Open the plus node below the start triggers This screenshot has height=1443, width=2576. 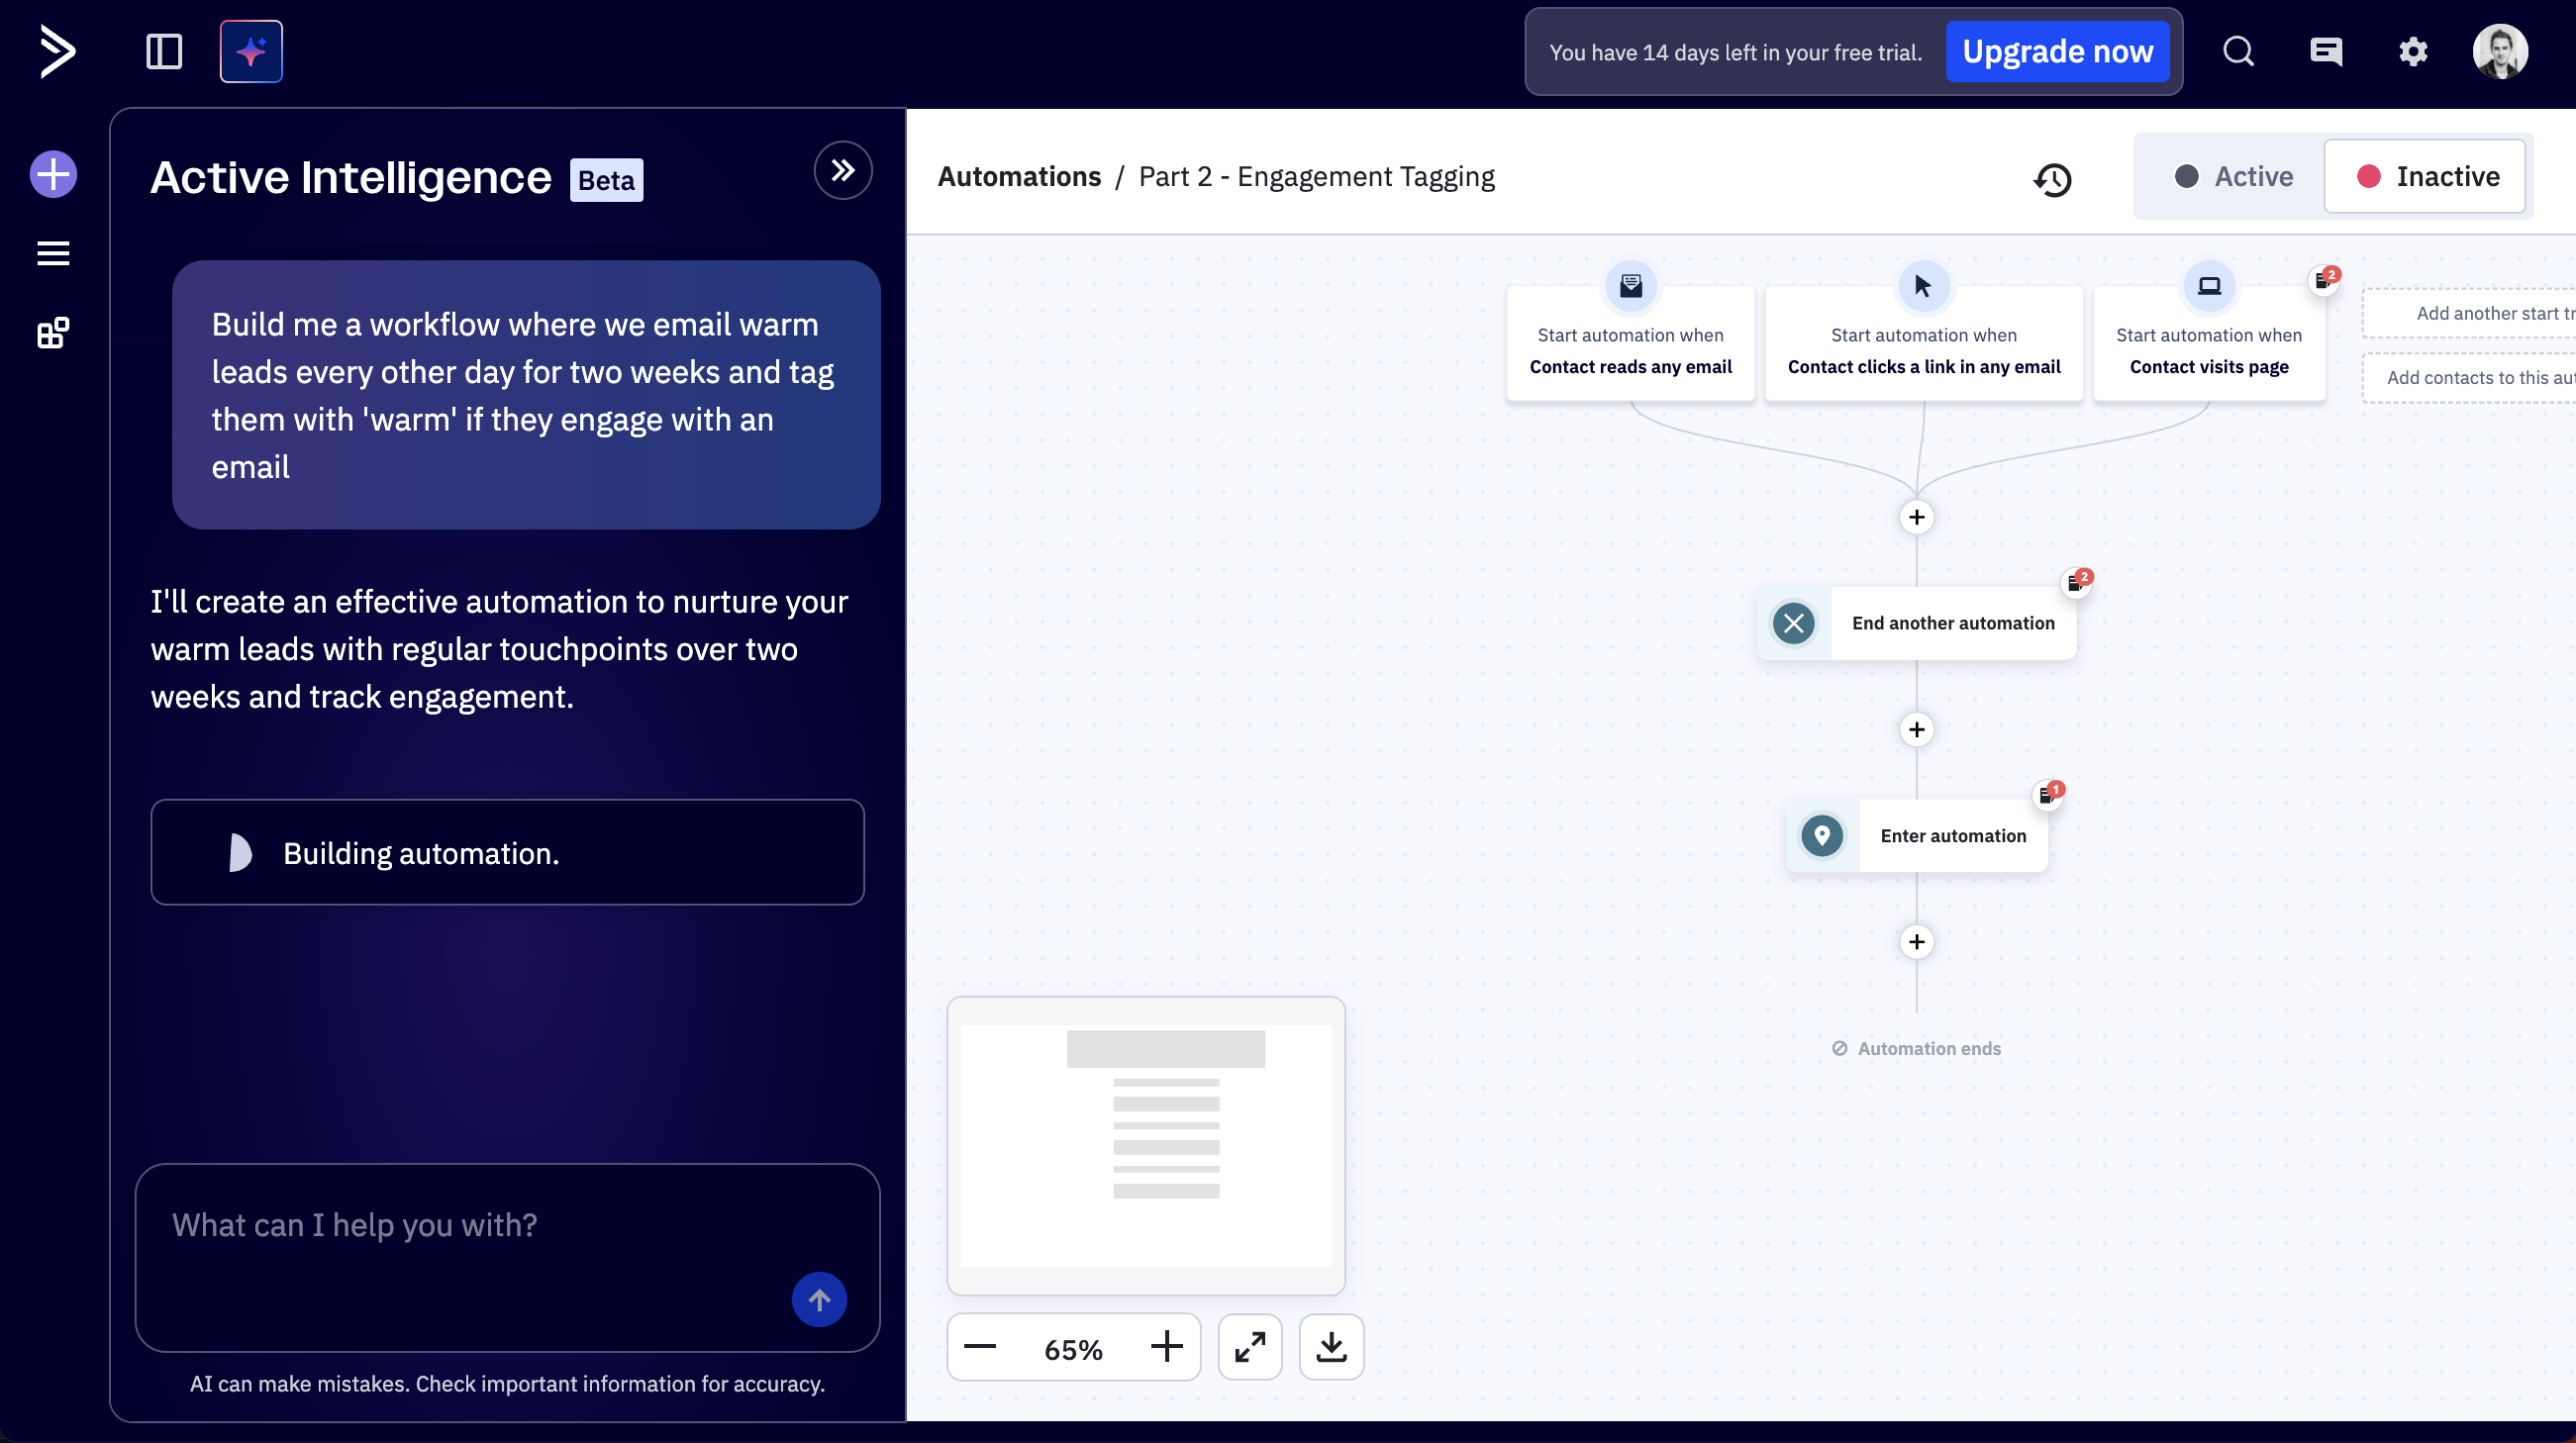point(1917,517)
